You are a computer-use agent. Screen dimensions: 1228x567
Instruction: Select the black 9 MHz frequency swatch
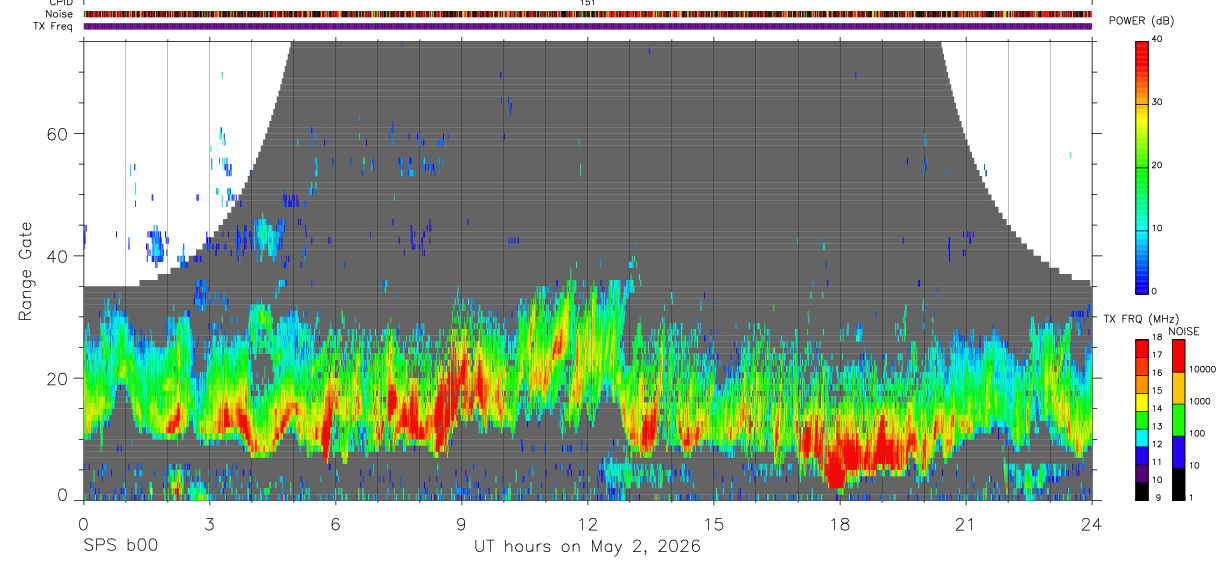pyautogui.click(x=1141, y=490)
